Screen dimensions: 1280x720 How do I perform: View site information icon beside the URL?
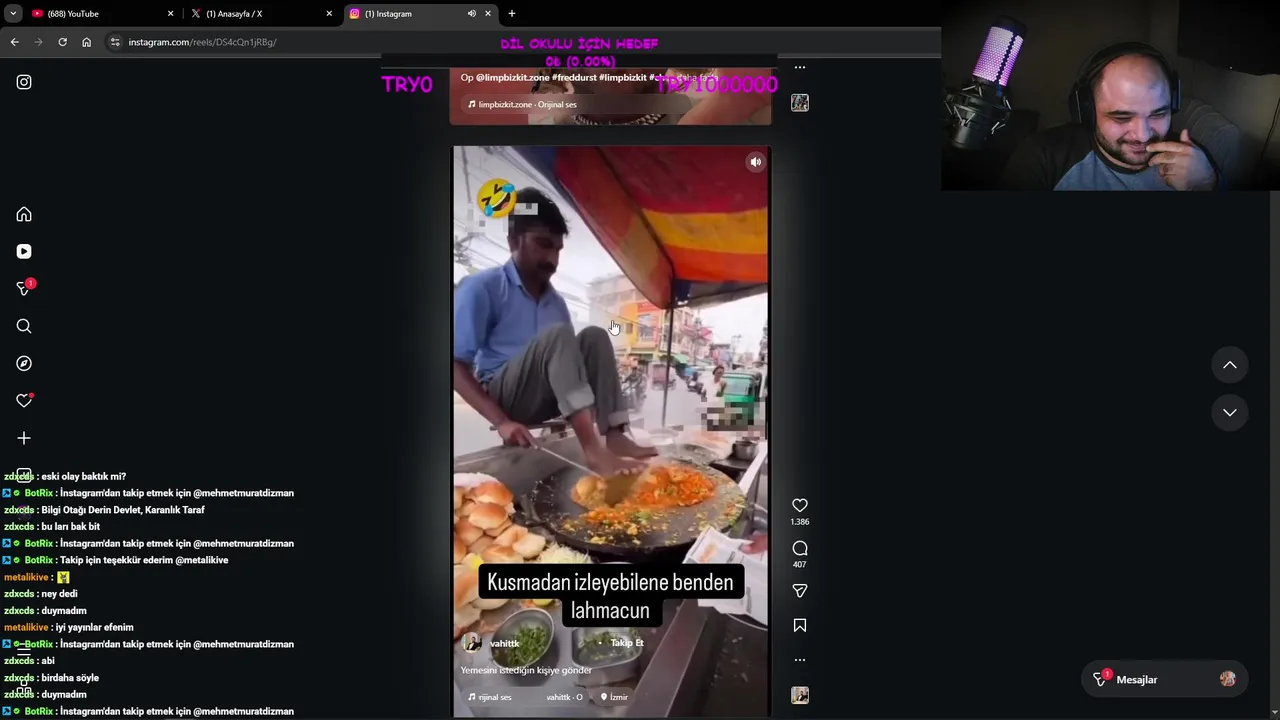pyautogui.click(x=115, y=42)
